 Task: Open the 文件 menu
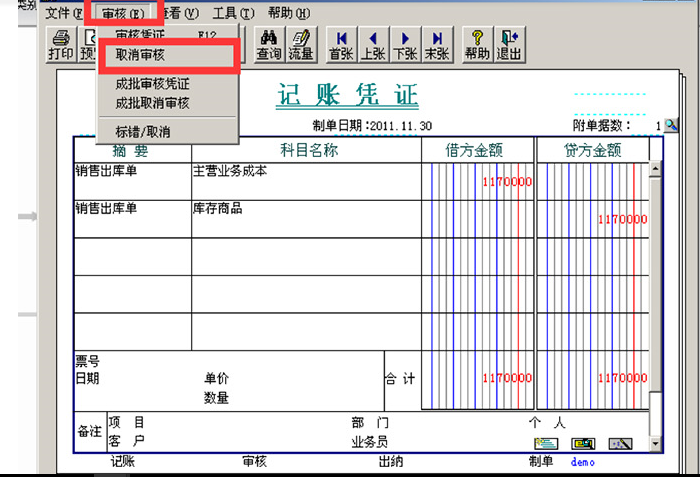(64, 13)
